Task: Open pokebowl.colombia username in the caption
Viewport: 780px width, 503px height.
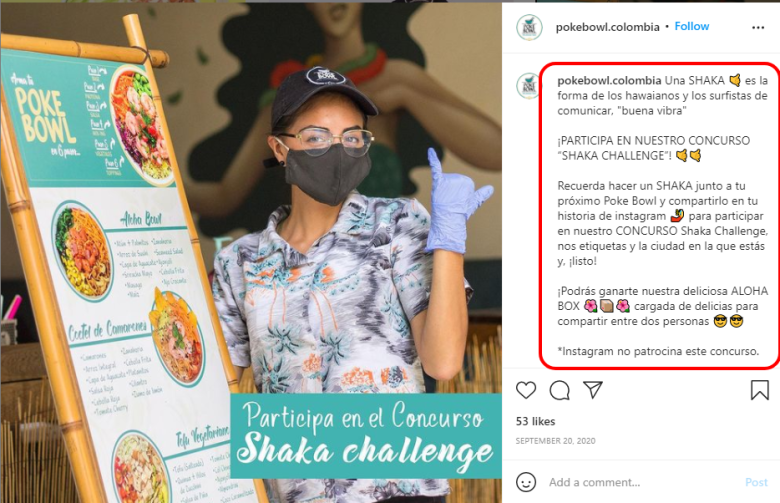Action: coord(609,80)
